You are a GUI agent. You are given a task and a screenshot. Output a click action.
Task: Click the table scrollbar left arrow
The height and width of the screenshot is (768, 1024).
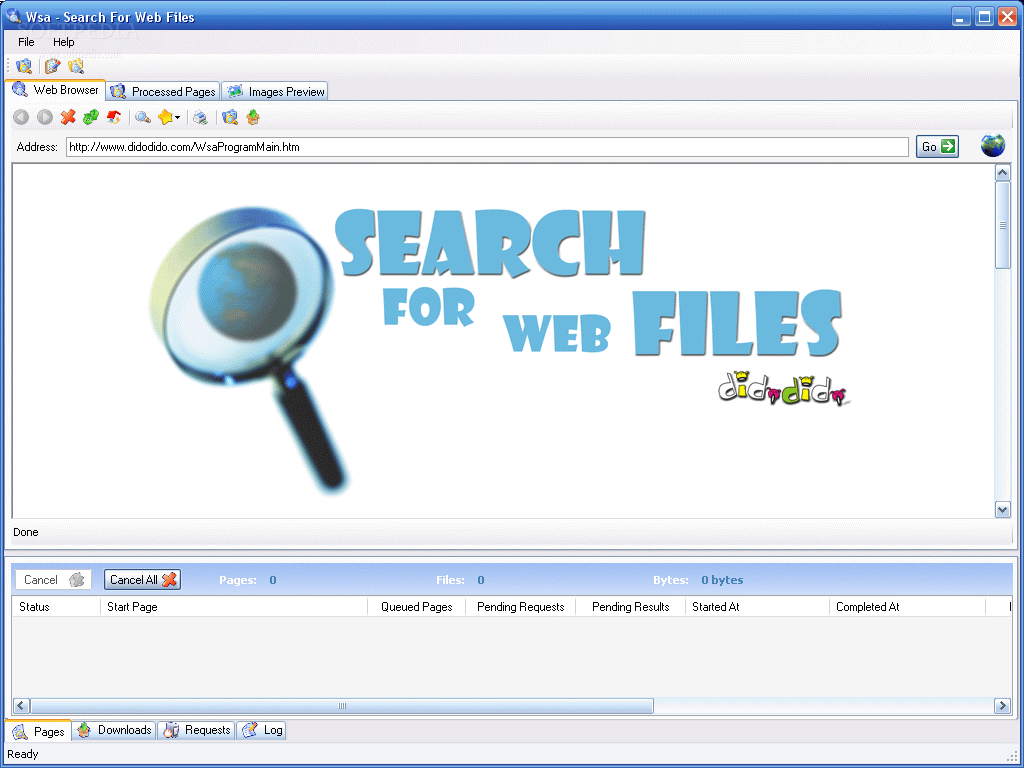tap(21, 706)
